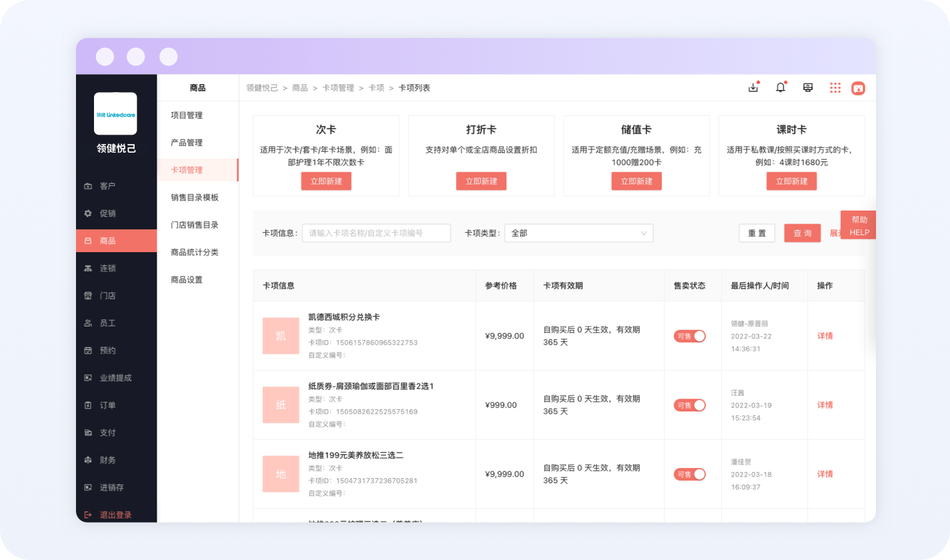This screenshot has height=560, width=950.
Task: Click 最后操作人/时间 column header
Action: pyautogui.click(x=760, y=285)
